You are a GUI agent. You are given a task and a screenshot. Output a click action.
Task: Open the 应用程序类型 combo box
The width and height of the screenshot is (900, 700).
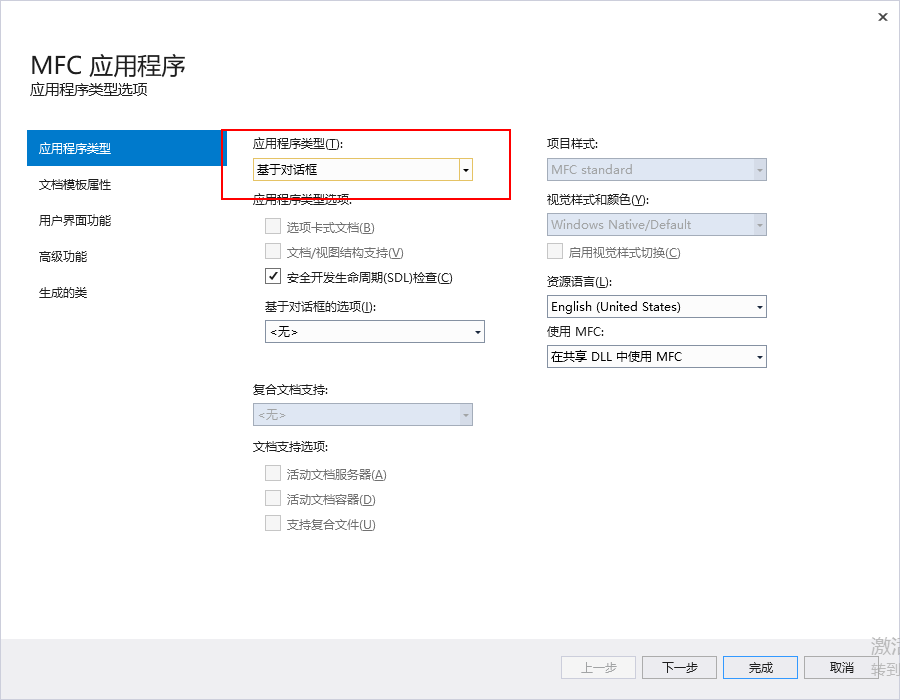point(465,169)
